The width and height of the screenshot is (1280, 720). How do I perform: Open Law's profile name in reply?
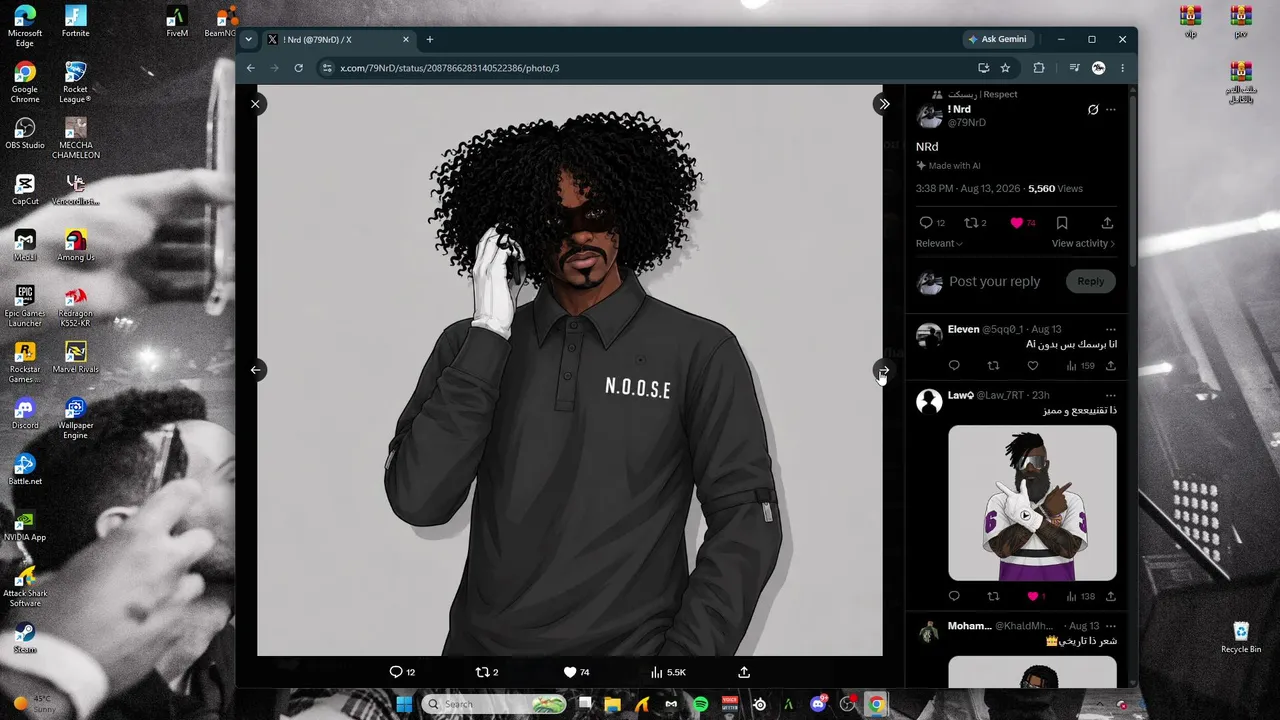click(960, 395)
